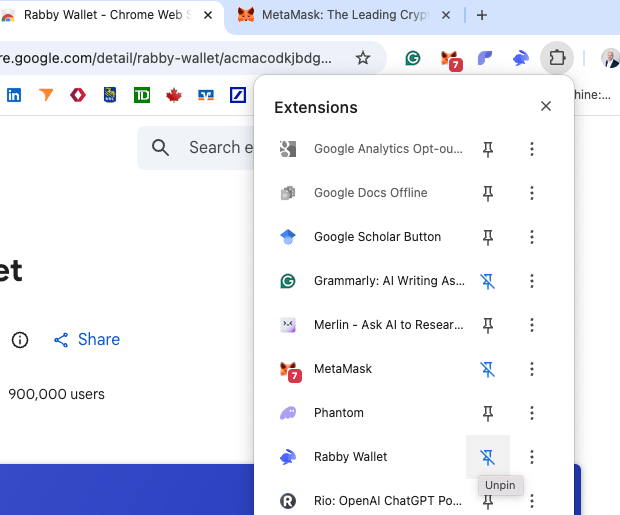The width and height of the screenshot is (620, 515).
Task: Pin Google Docs Offline extension
Action: click(x=488, y=193)
